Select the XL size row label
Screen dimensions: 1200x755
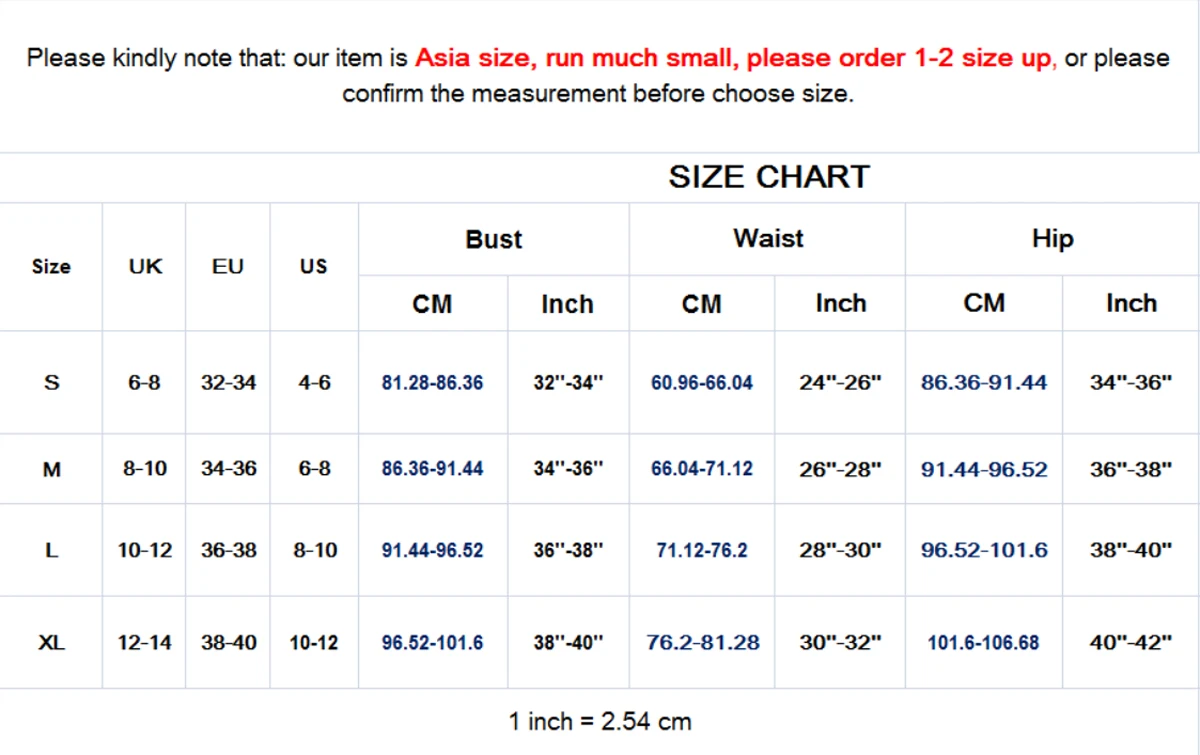coord(52,643)
